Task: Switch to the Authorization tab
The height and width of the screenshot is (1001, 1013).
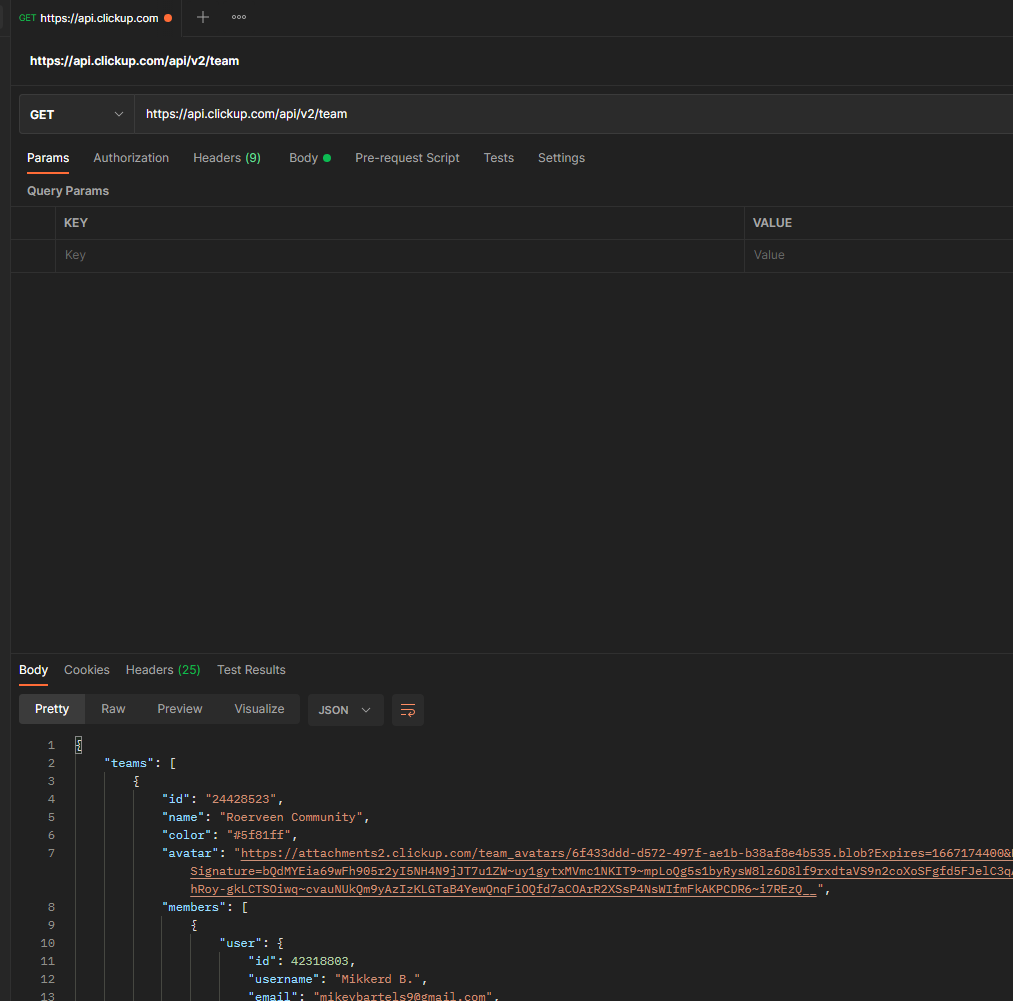Action: pyautogui.click(x=131, y=158)
